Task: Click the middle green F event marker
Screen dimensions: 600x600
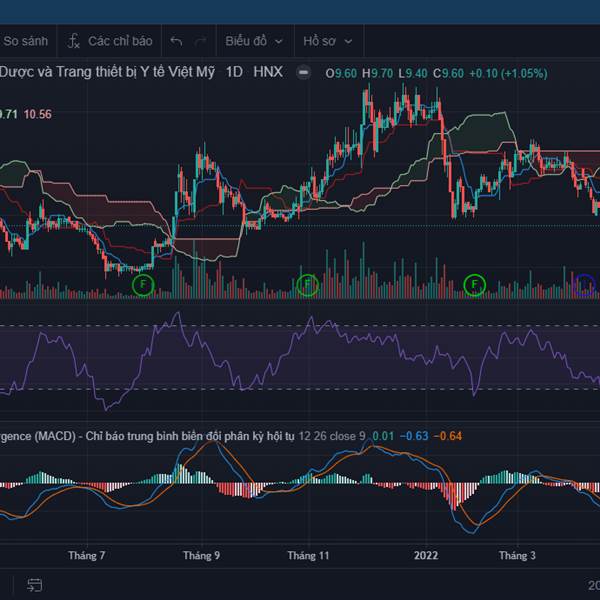Action: 308,286
